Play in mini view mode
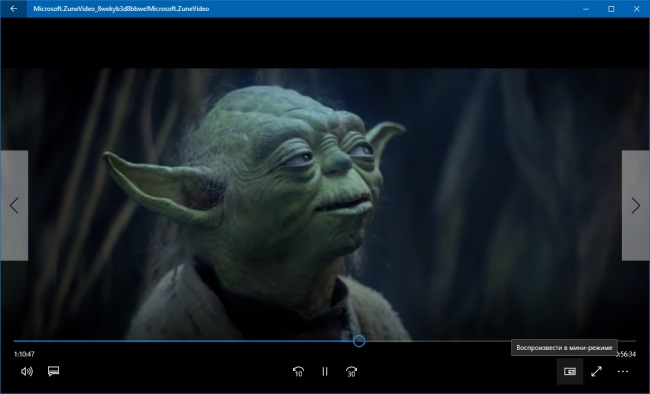 [570, 372]
